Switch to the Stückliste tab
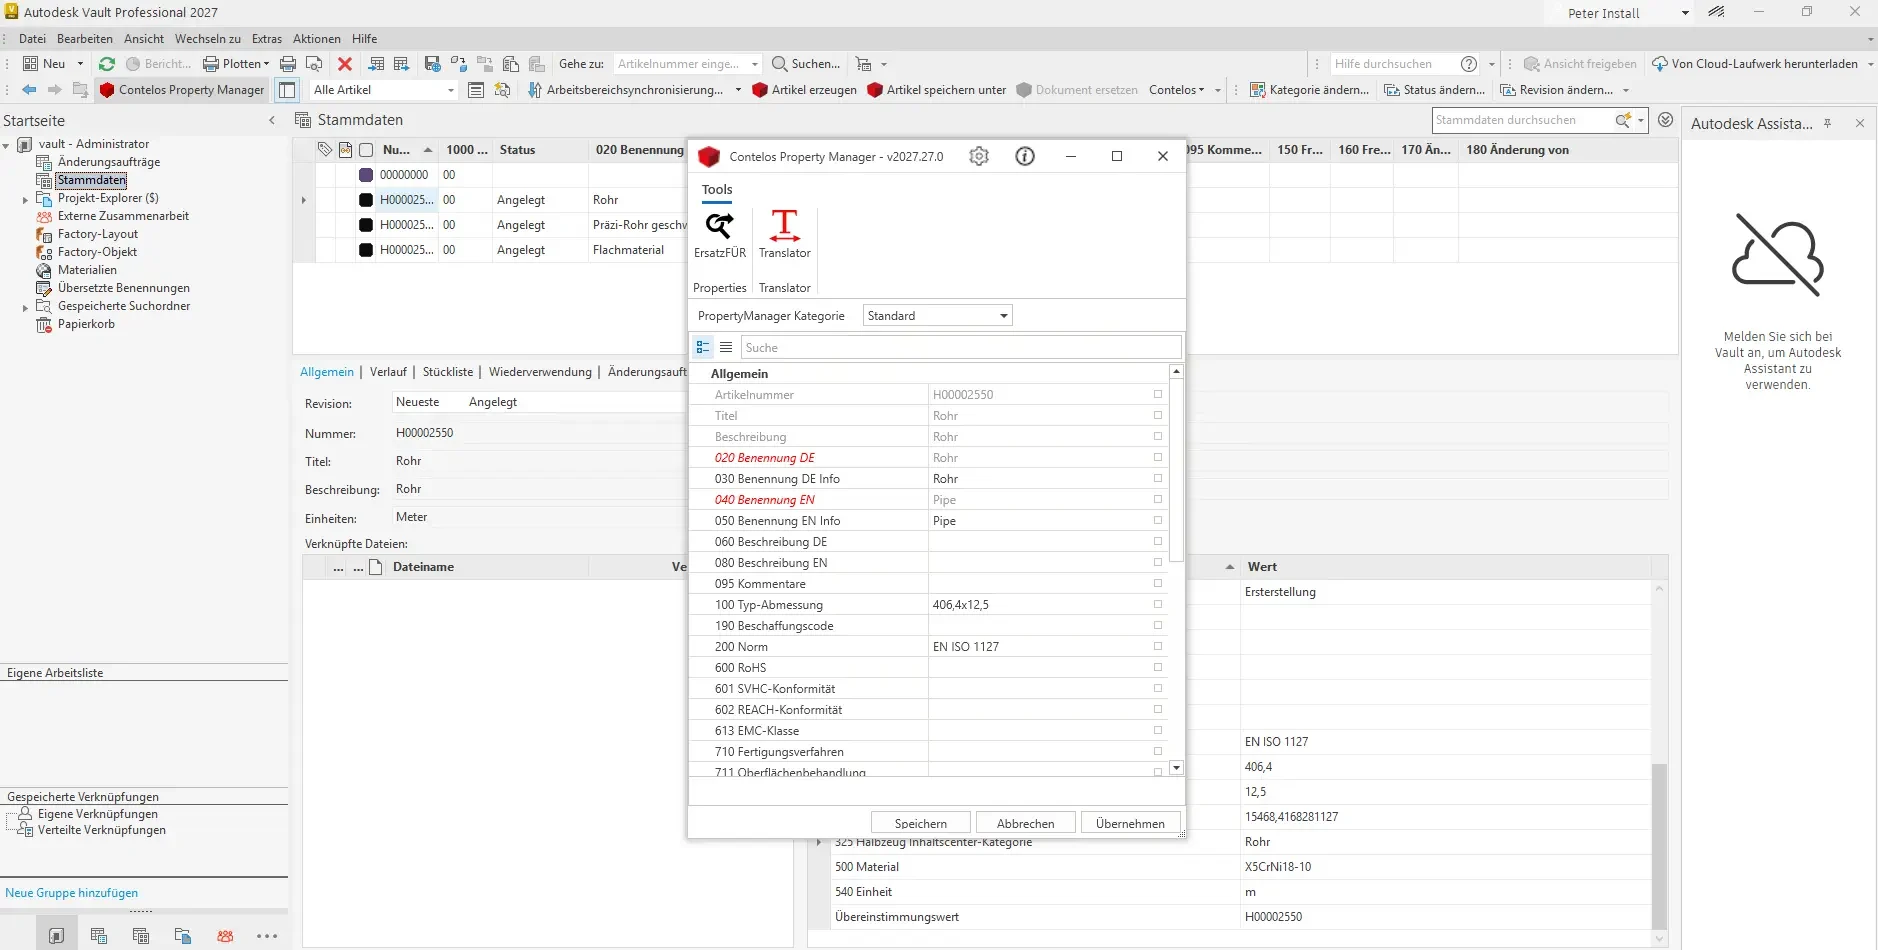 click(448, 372)
